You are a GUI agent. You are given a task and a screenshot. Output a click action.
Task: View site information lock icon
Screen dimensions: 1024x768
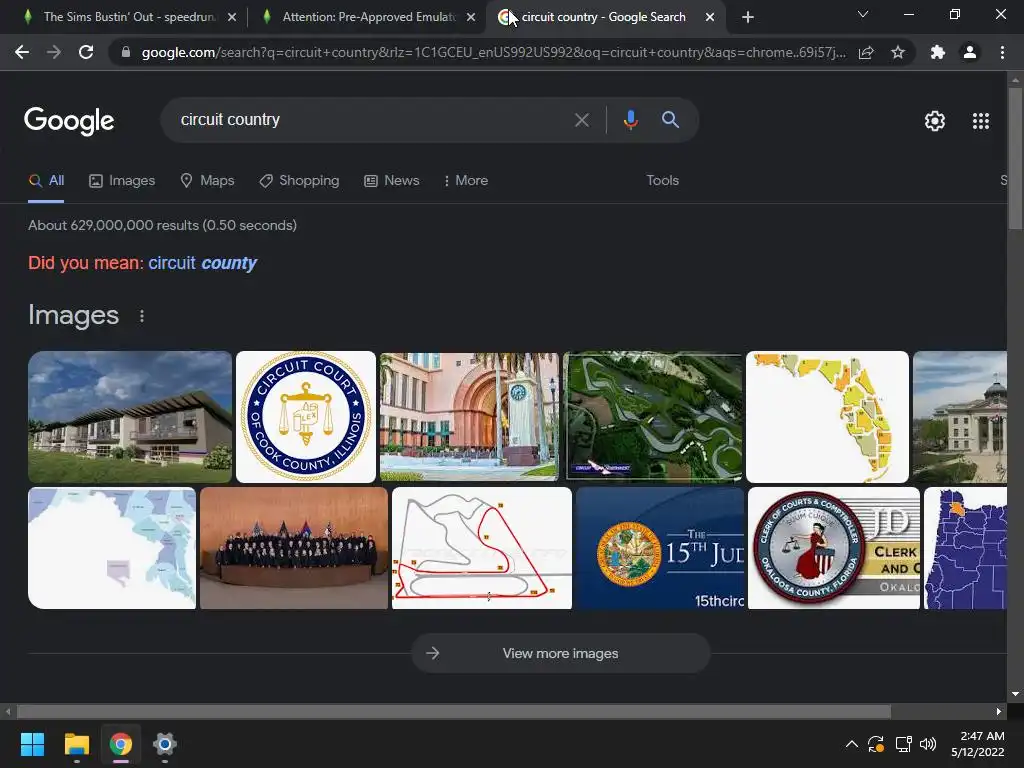click(126, 52)
